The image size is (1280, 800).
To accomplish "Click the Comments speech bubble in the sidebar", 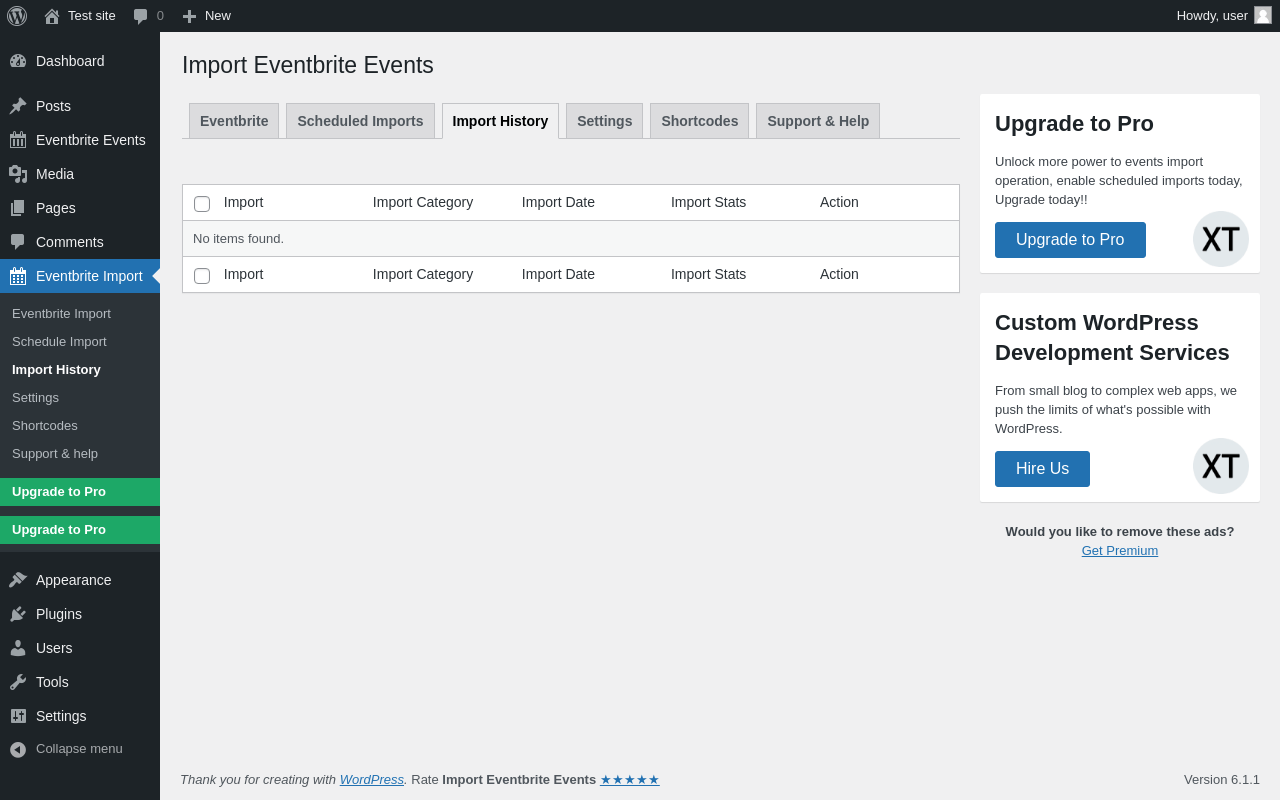I will [18, 242].
